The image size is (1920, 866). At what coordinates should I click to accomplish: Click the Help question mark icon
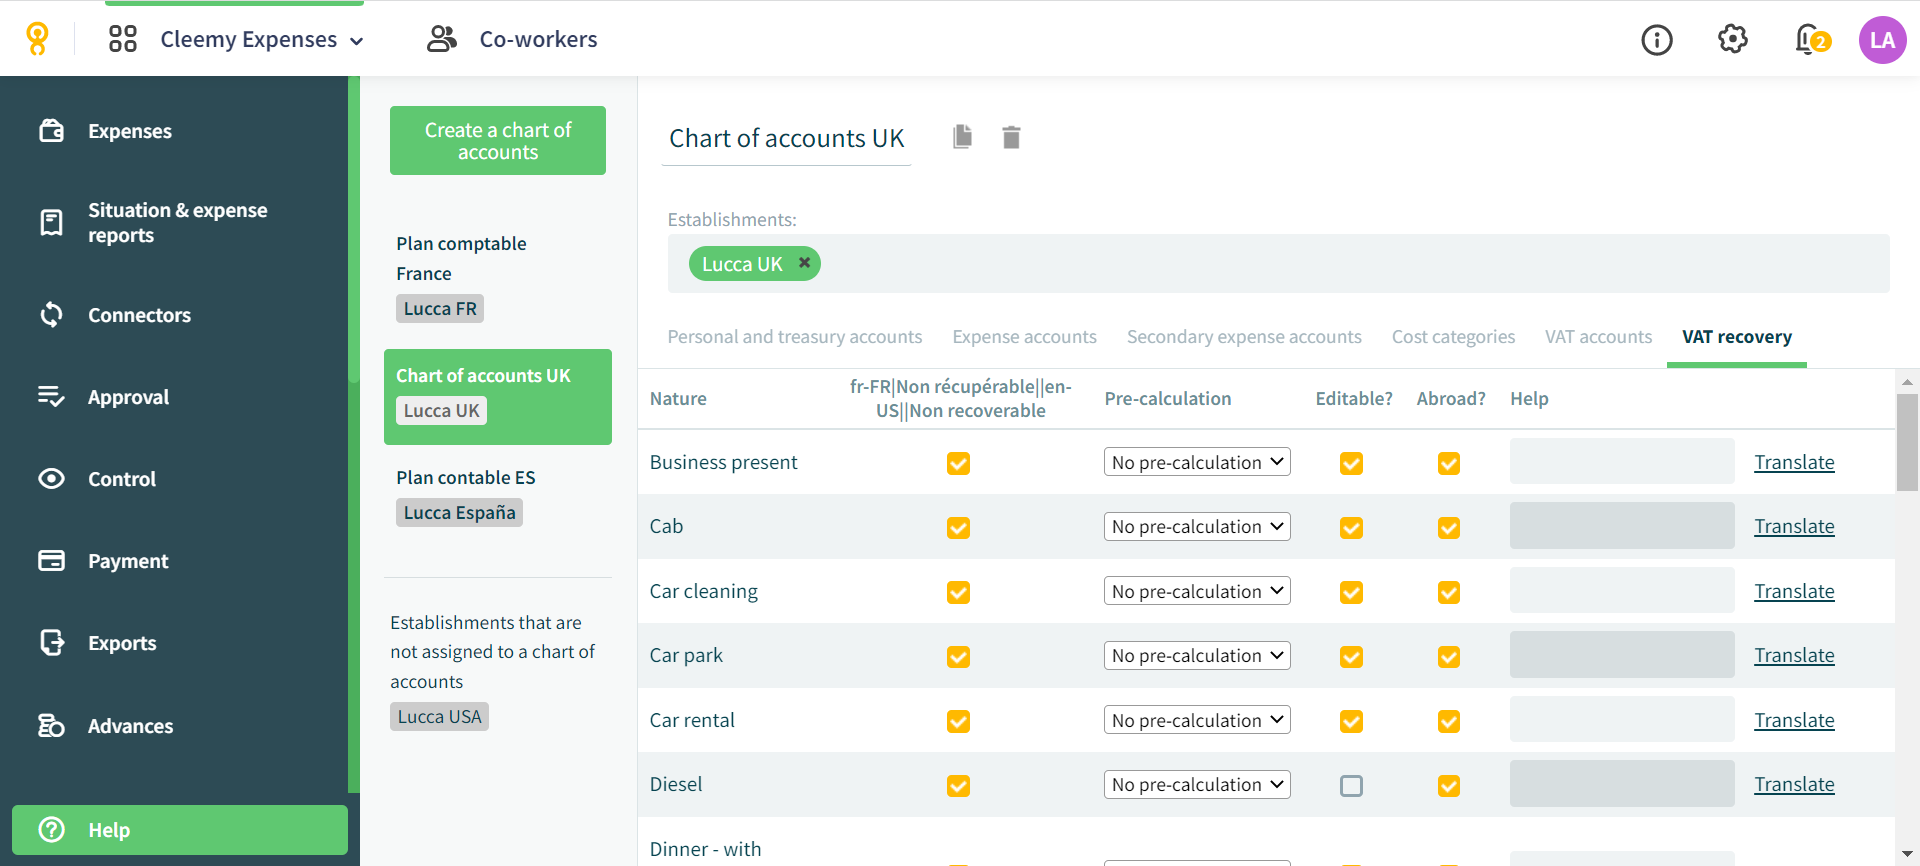(x=52, y=830)
